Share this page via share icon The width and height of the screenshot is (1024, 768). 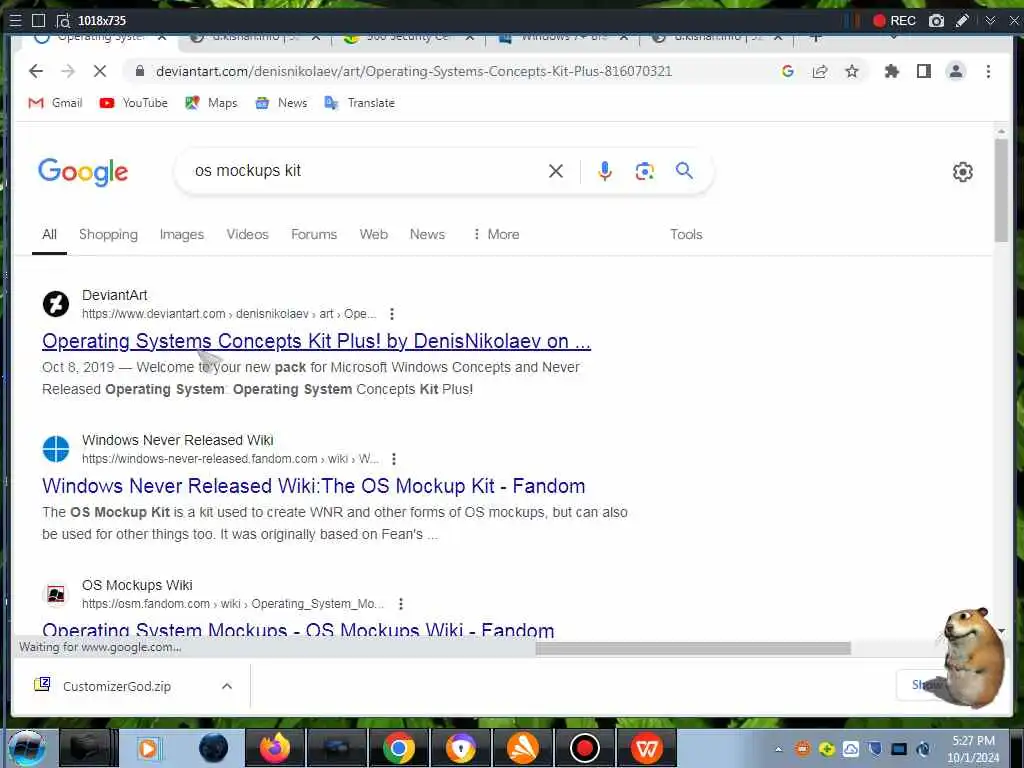pyautogui.click(x=820, y=71)
